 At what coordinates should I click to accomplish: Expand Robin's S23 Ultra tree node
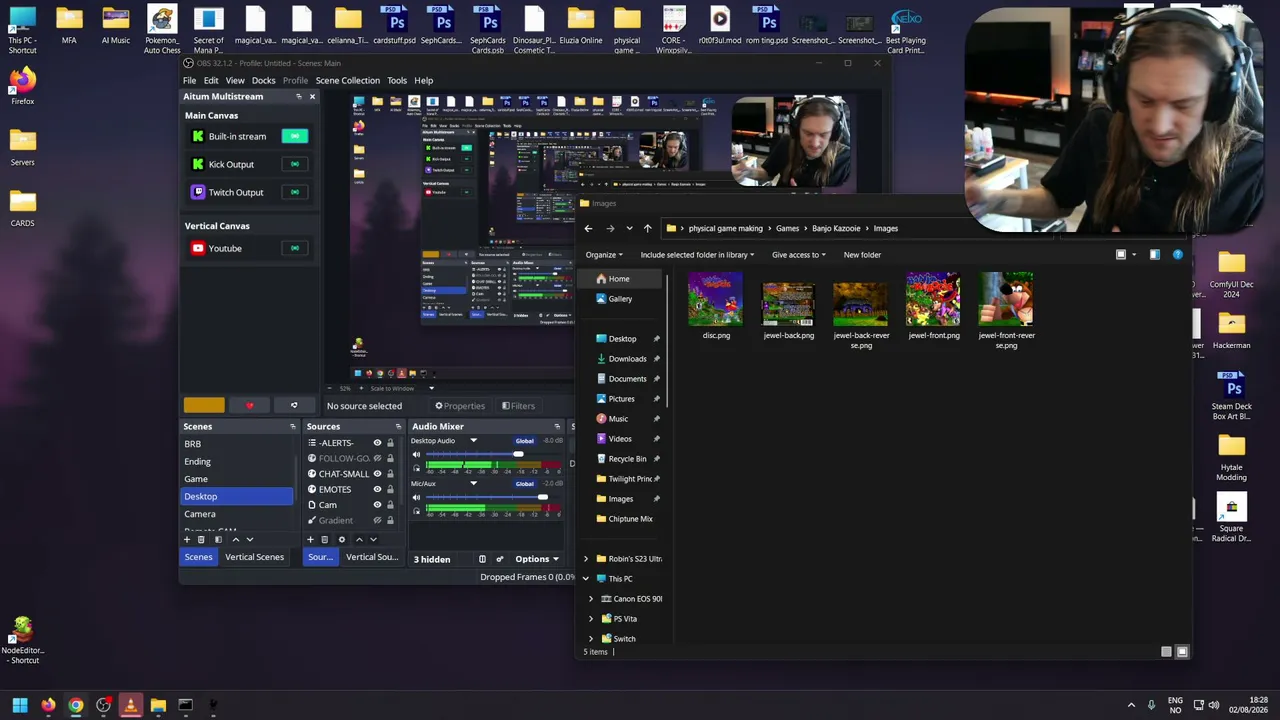tap(586, 559)
